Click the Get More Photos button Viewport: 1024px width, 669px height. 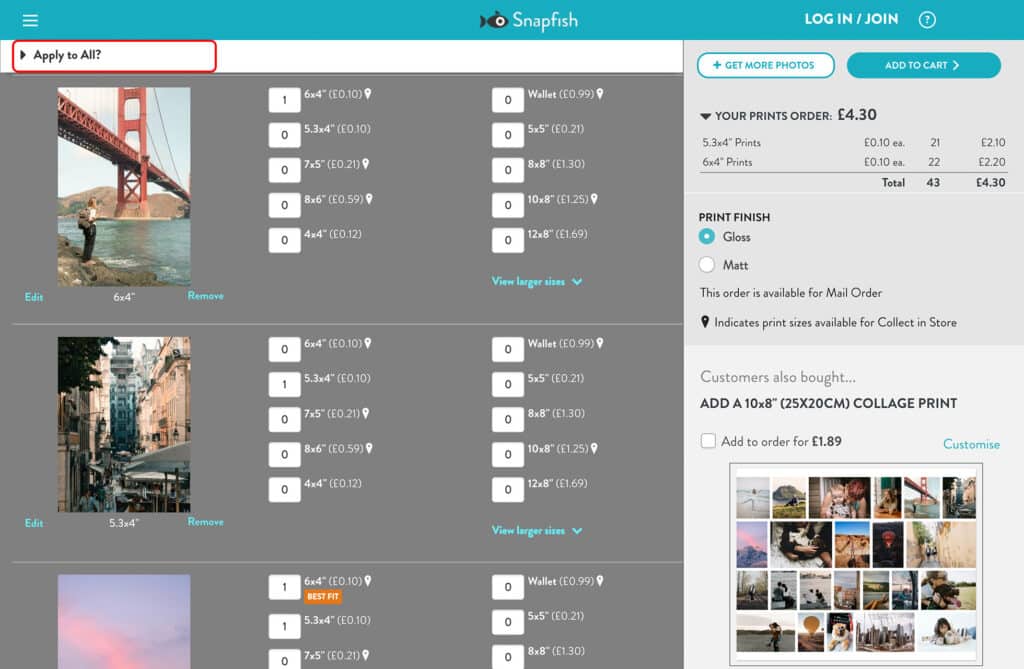click(x=765, y=65)
